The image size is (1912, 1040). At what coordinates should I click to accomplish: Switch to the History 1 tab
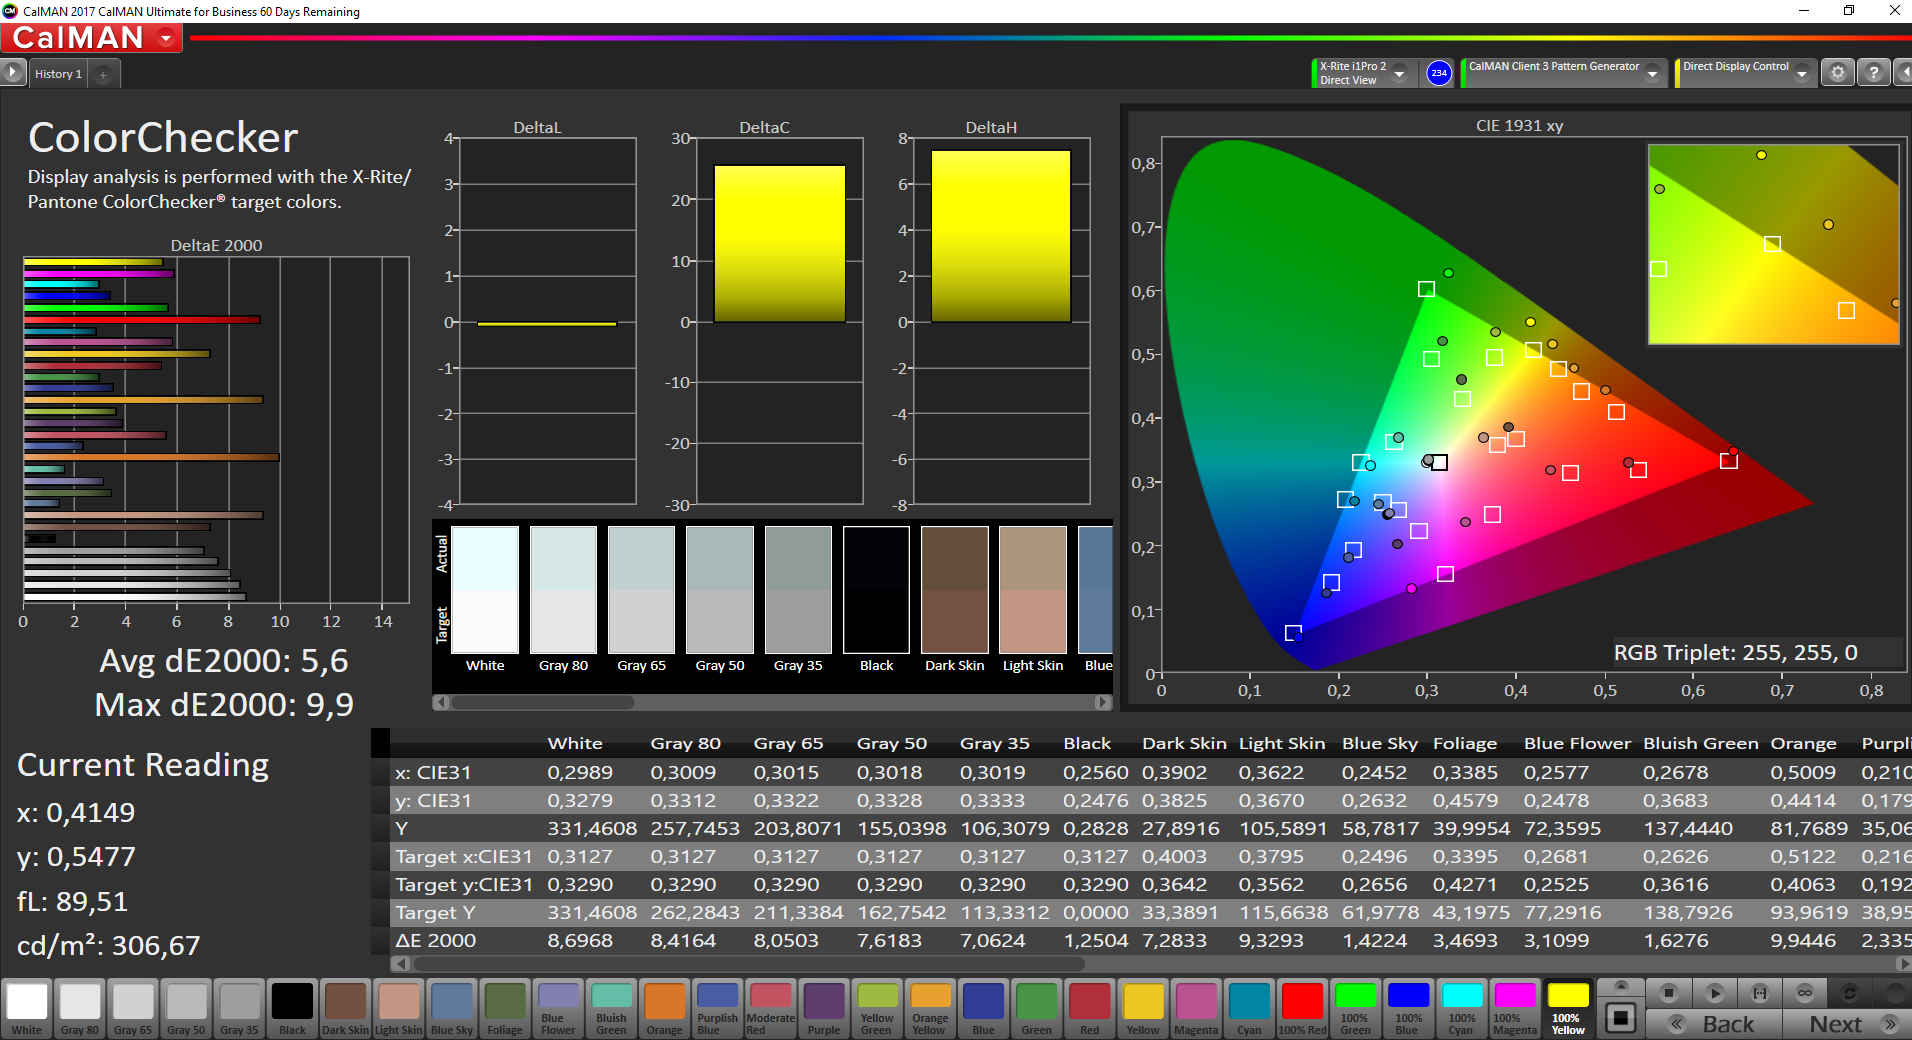coord(58,74)
